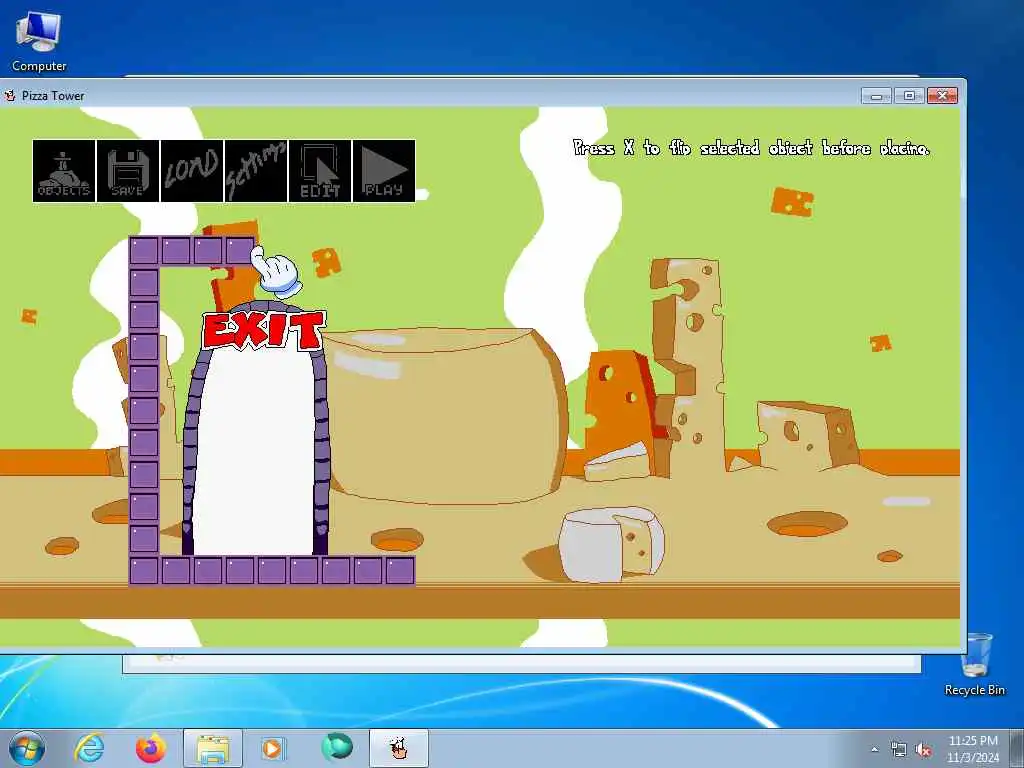1024x768 pixels.
Task: Launch Internet Explorer from the taskbar
Action: pyautogui.click(x=89, y=748)
